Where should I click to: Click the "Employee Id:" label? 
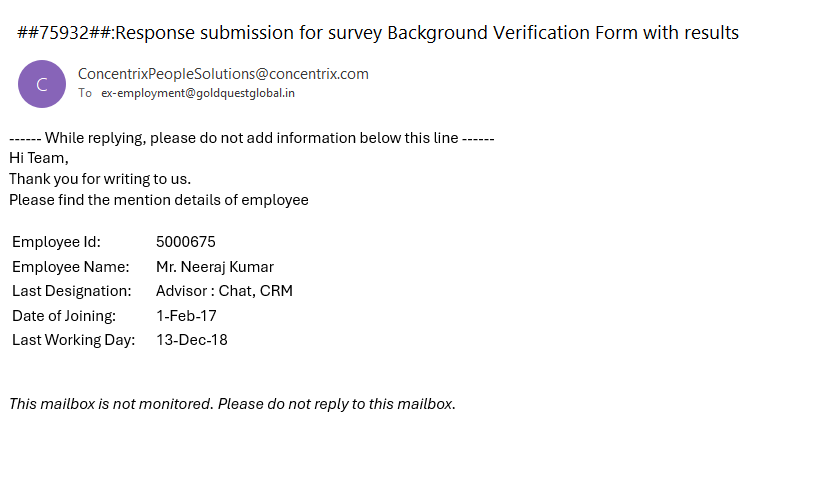click(x=56, y=242)
